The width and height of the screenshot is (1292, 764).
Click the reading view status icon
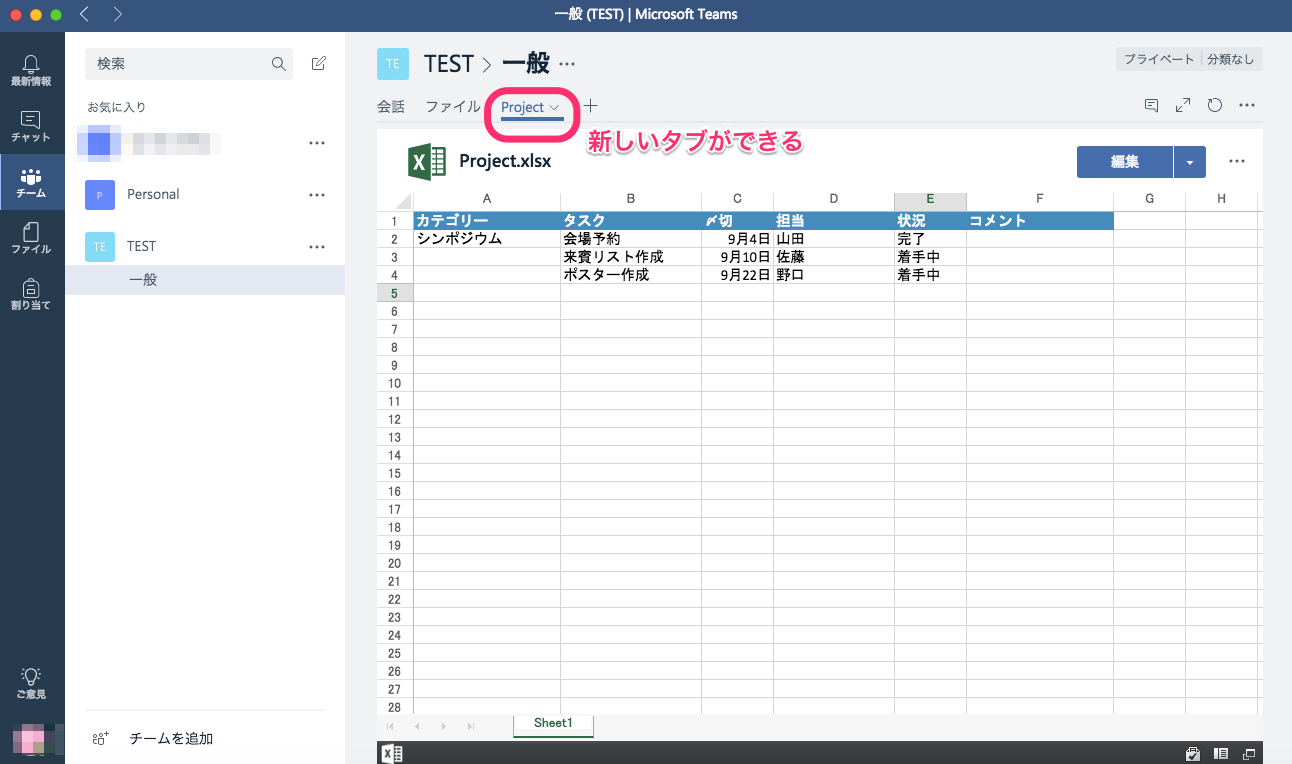(1221, 753)
